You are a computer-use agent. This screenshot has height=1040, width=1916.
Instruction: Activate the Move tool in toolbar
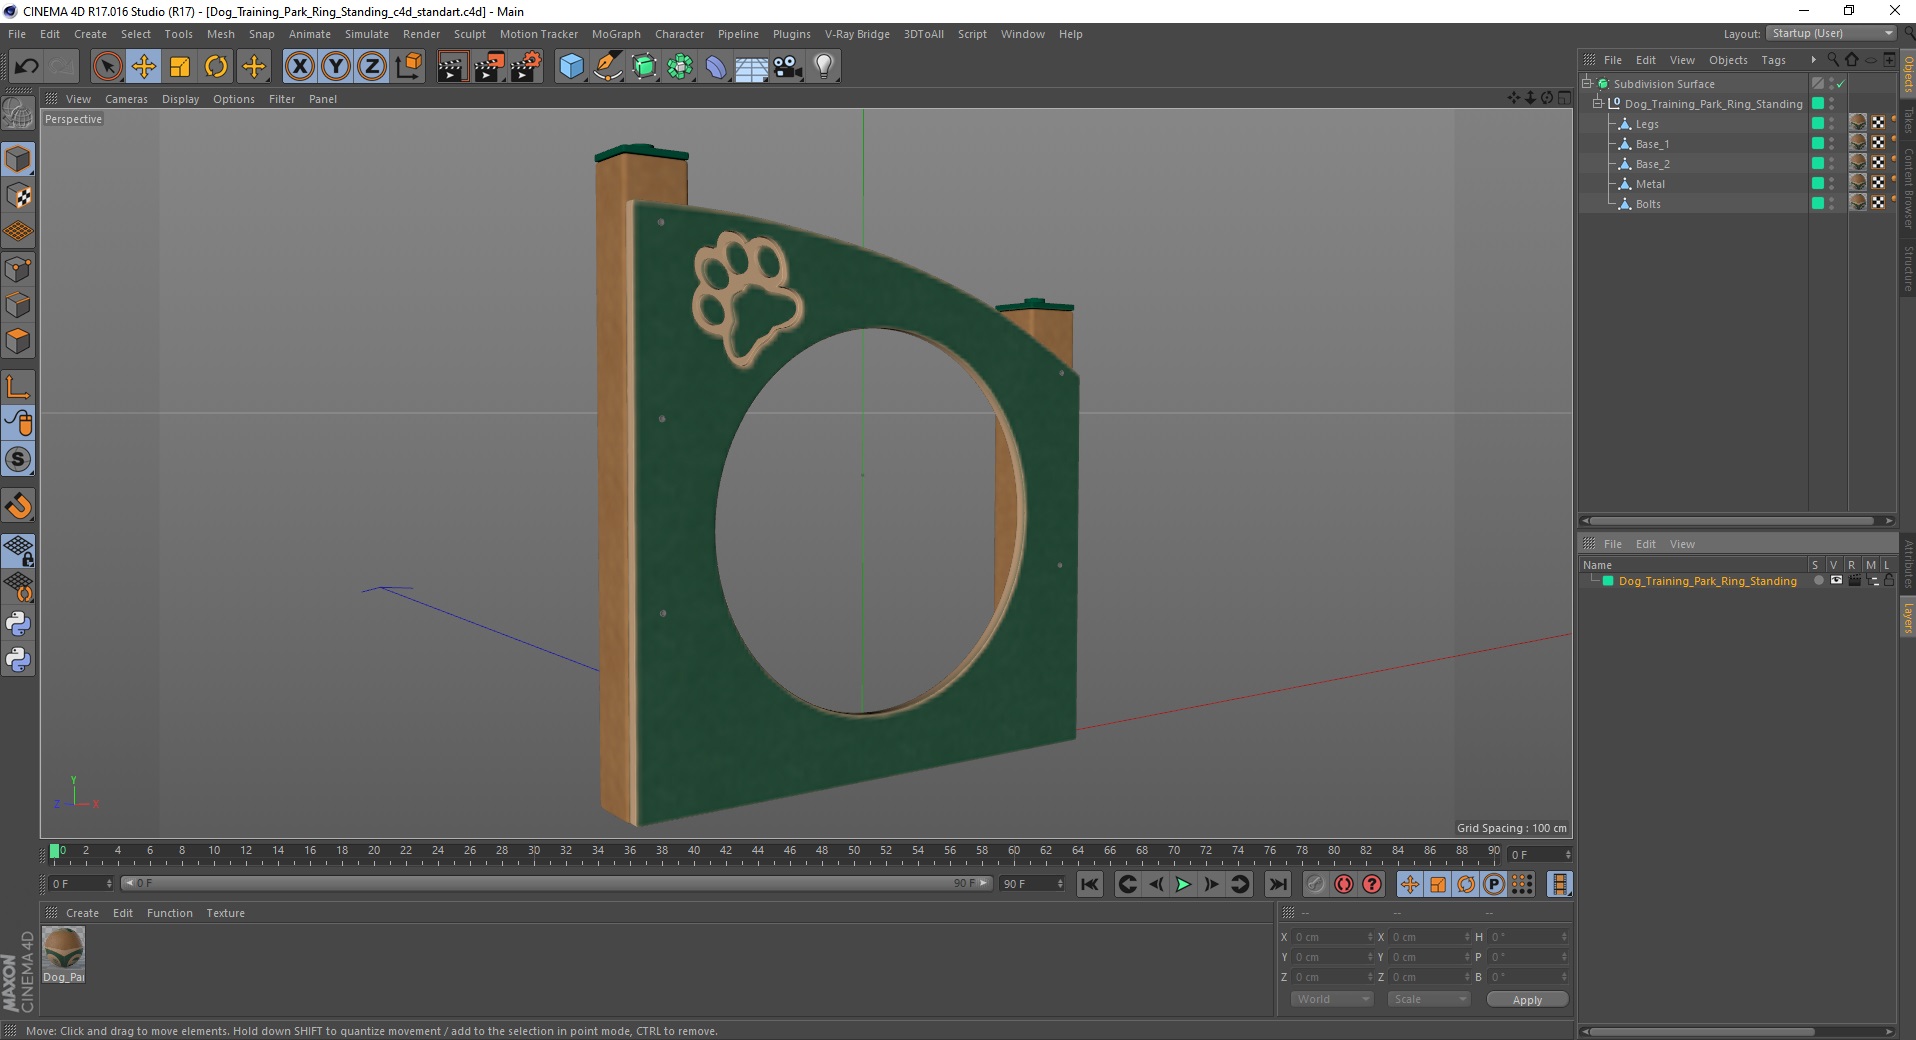(x=144, y=67)
